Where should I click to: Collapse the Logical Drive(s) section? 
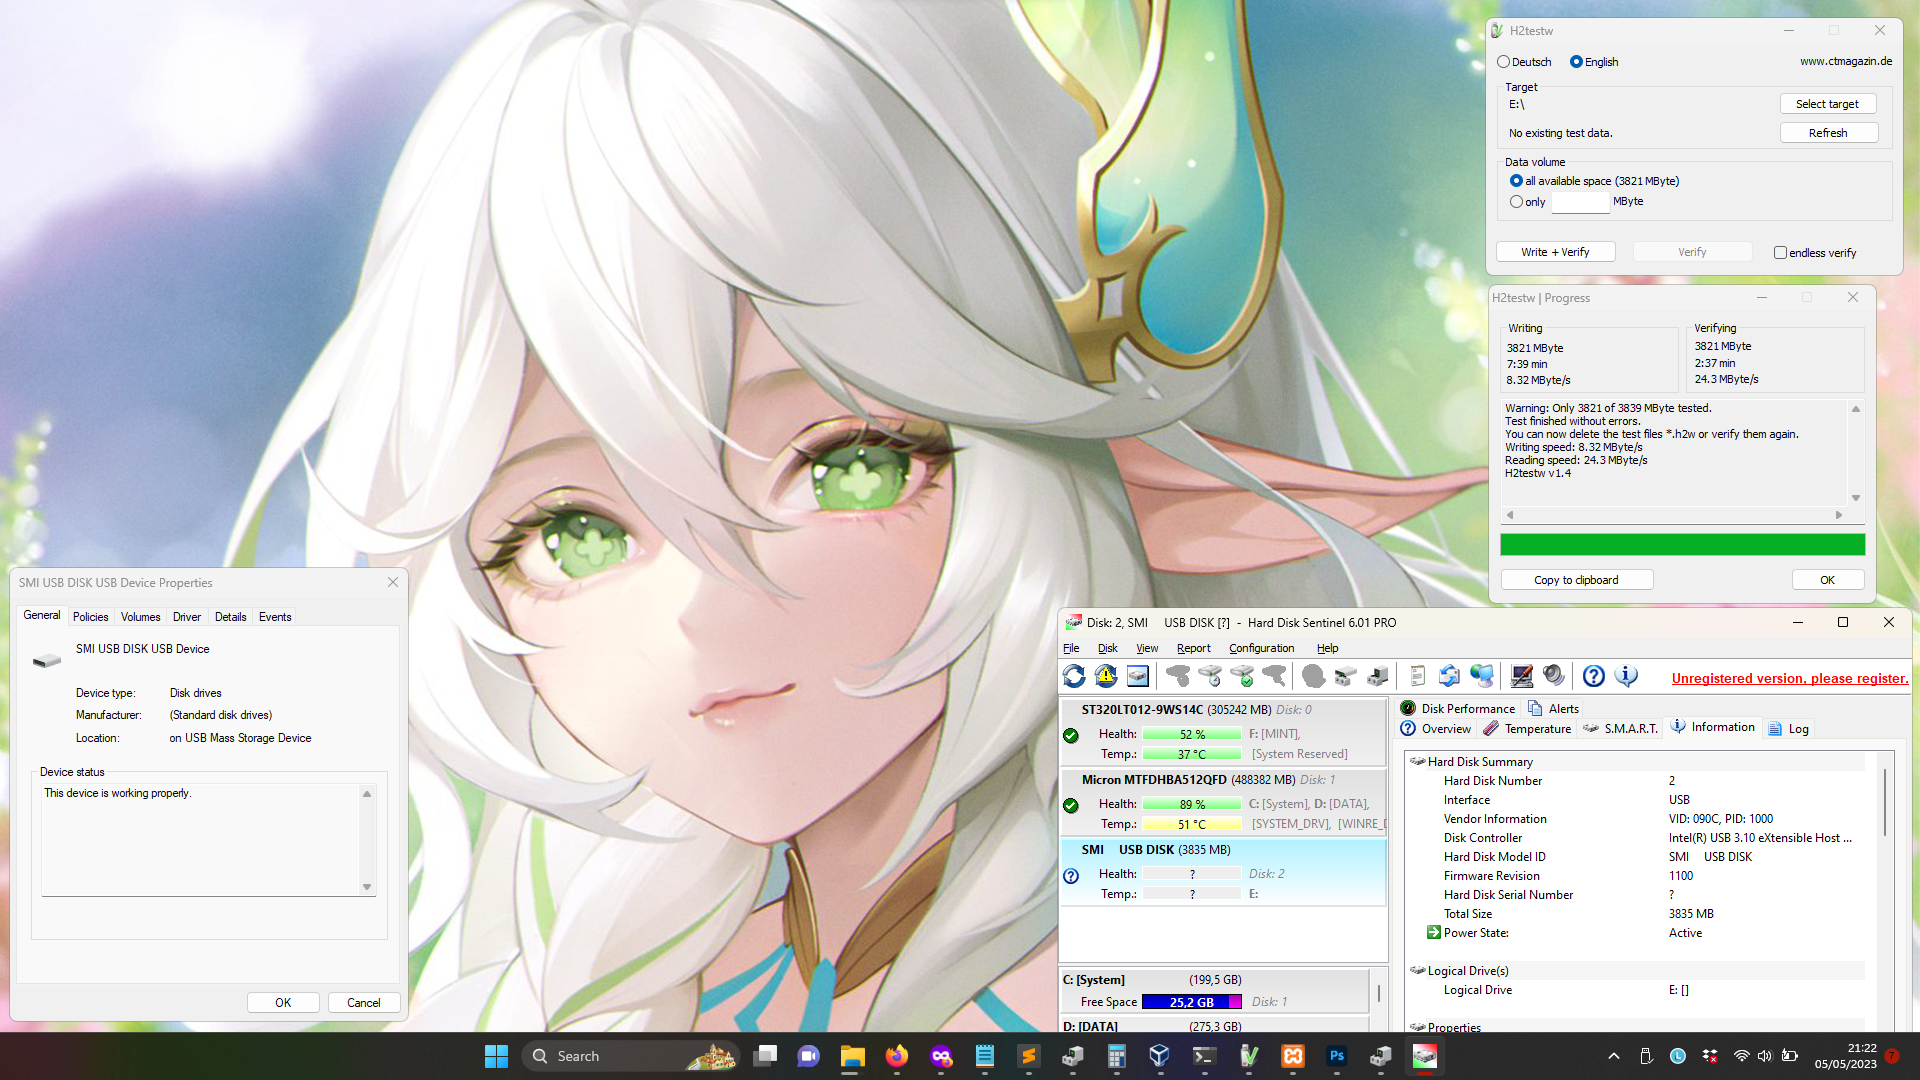click(x=1417, y=970)
